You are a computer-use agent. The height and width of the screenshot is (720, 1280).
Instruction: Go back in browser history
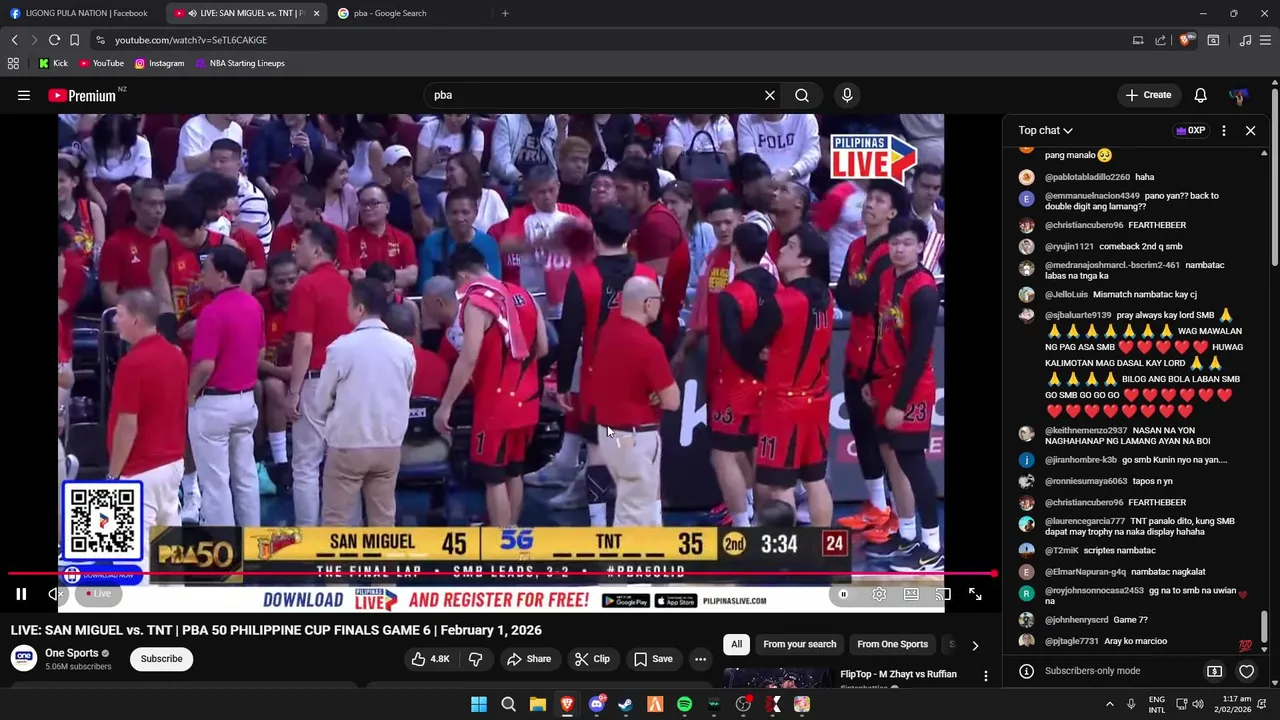tap(14, 40)
